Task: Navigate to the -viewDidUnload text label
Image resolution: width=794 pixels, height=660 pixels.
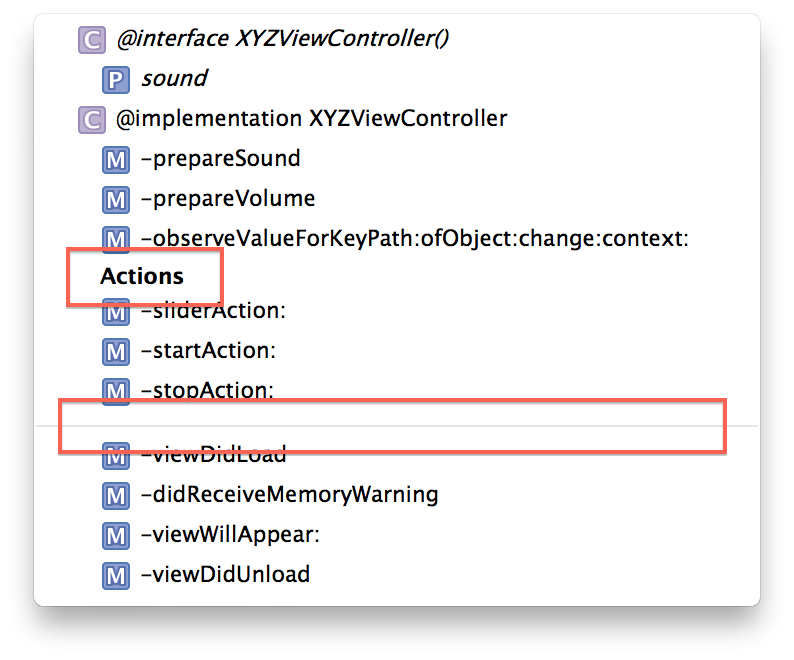Action: click(226, 574)
